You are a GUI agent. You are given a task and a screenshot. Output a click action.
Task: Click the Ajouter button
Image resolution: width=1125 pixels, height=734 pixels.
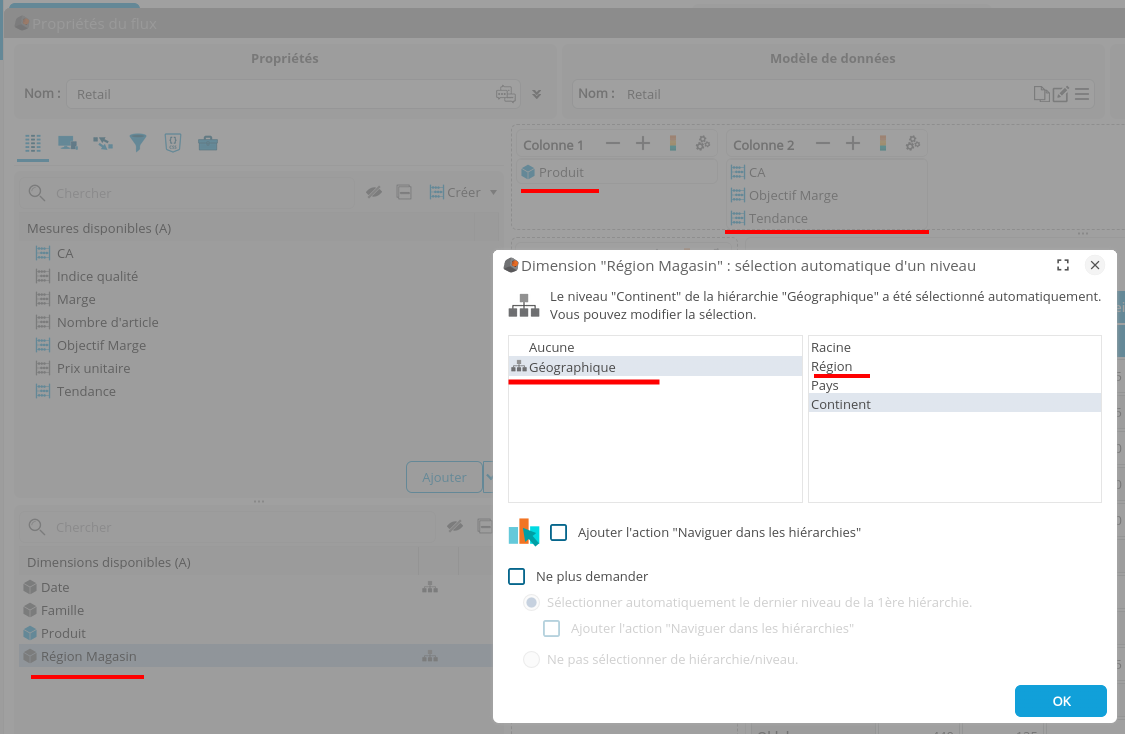pyautogui.click(x=443, y=477)
